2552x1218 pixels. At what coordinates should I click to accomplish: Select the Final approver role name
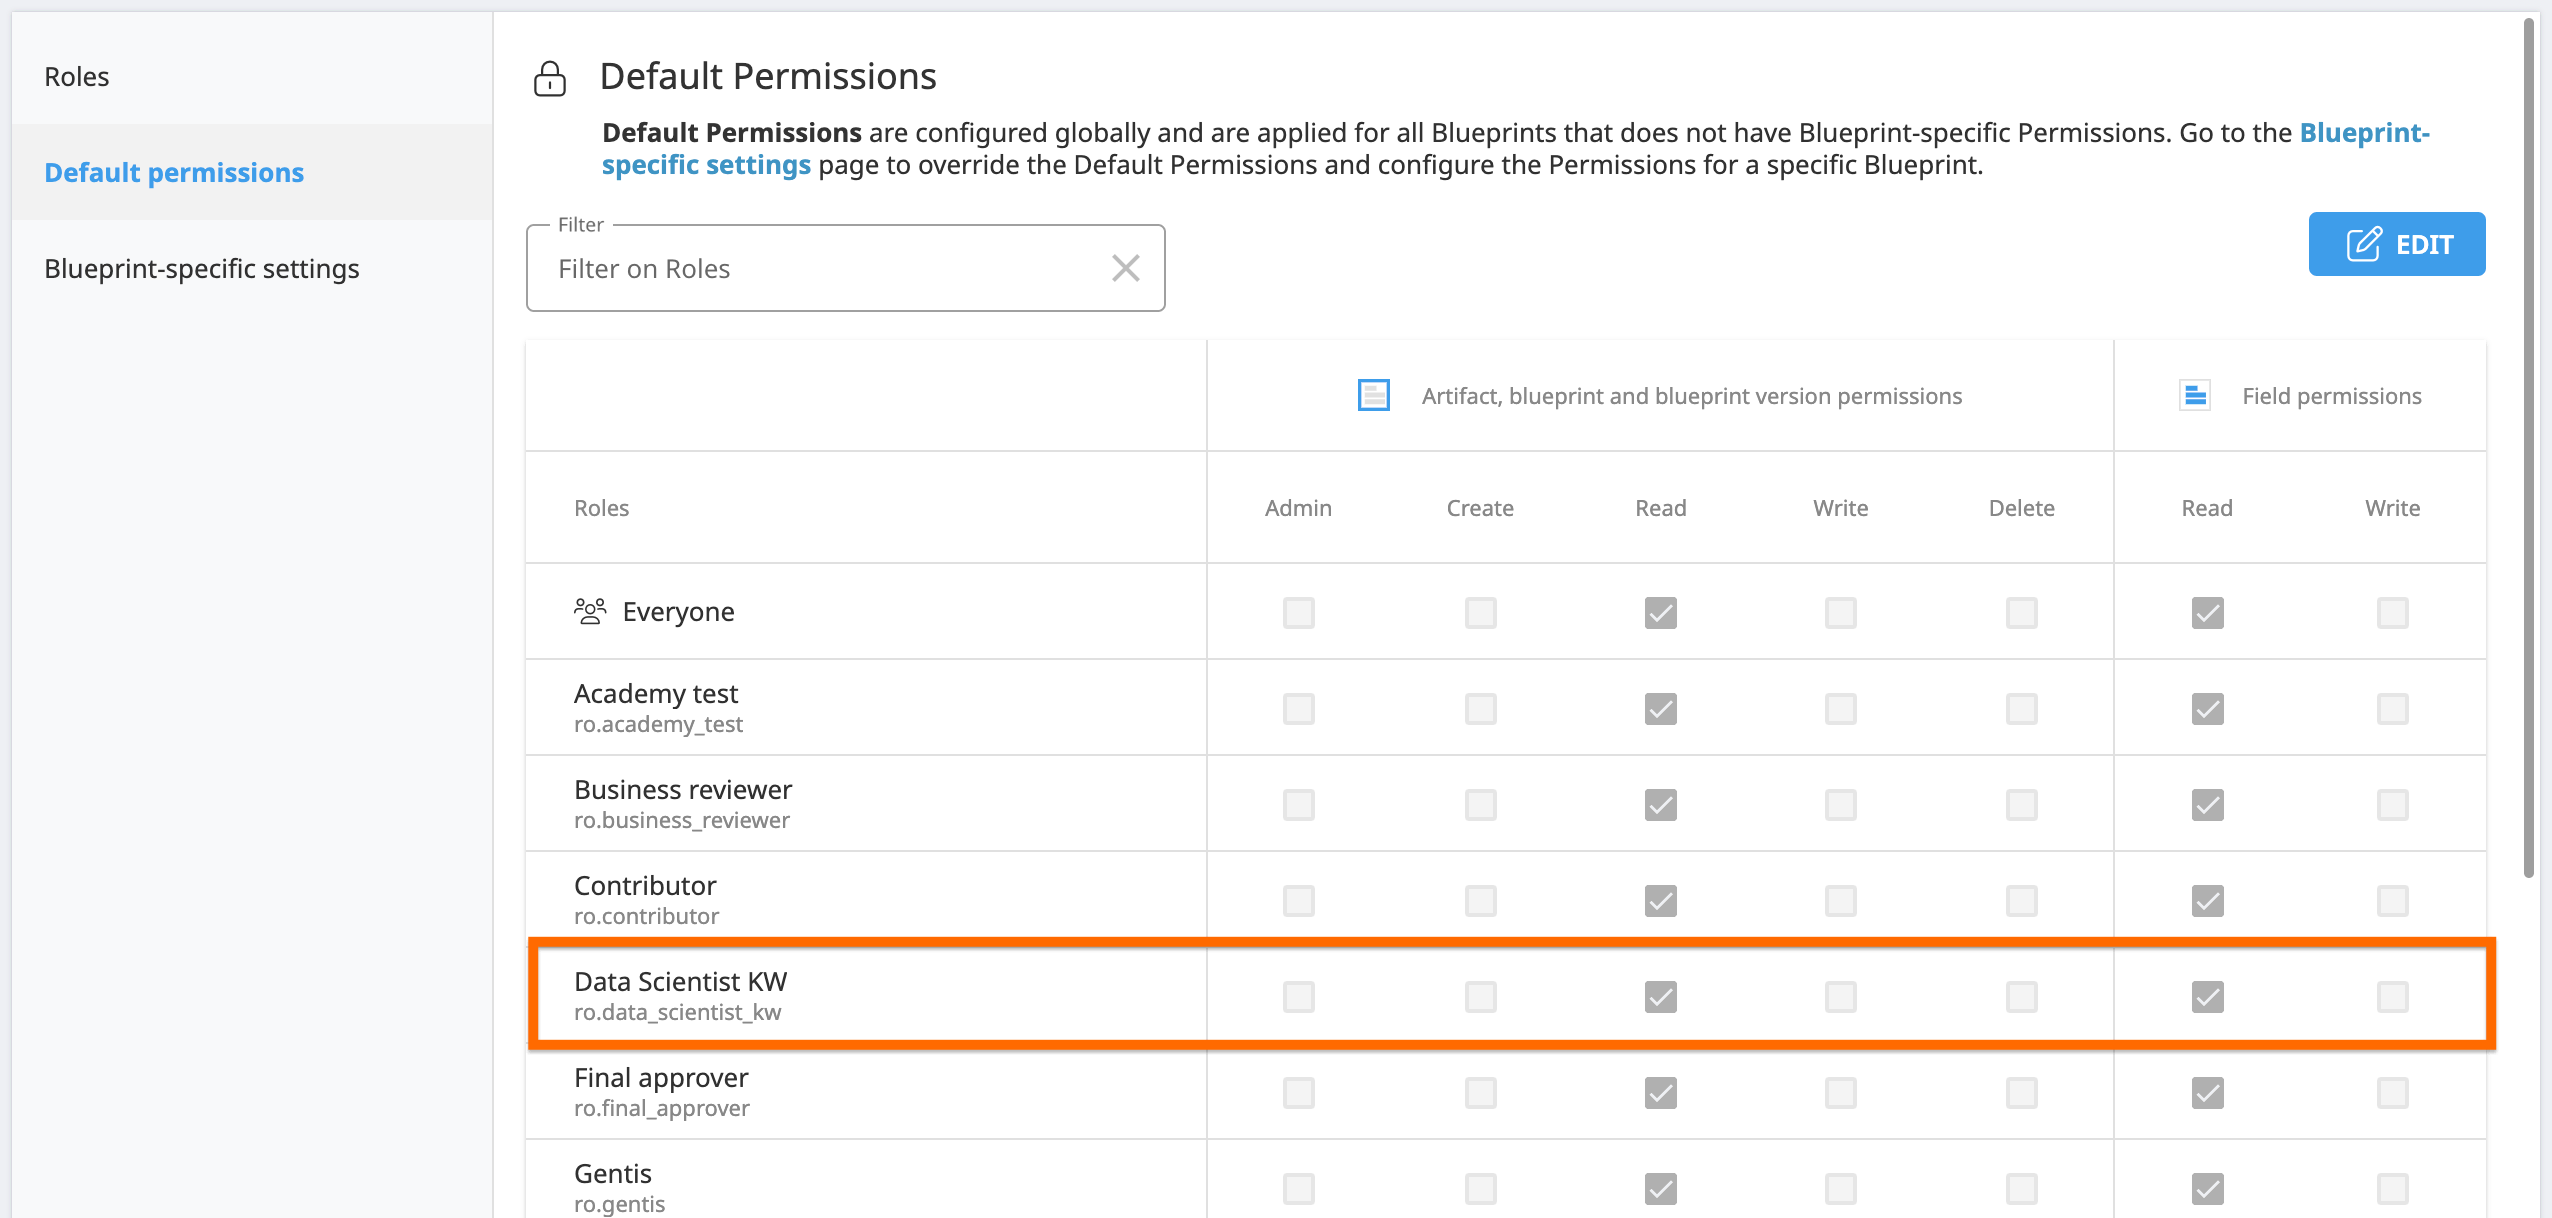[x=661, y=1077]
